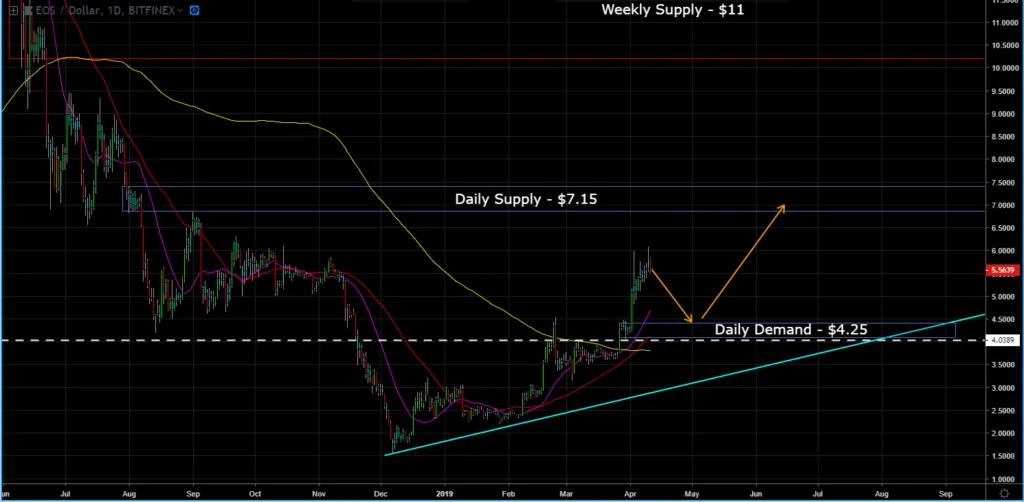Viewport: 1024px width, 502px height.
Task: Open the dropdown chevron after BITFINEX
Action: pyautogui.click(x=178, y=9)
